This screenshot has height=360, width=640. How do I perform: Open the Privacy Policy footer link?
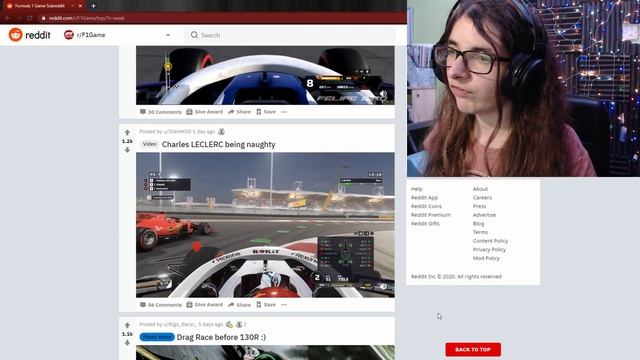coord(489,249)
